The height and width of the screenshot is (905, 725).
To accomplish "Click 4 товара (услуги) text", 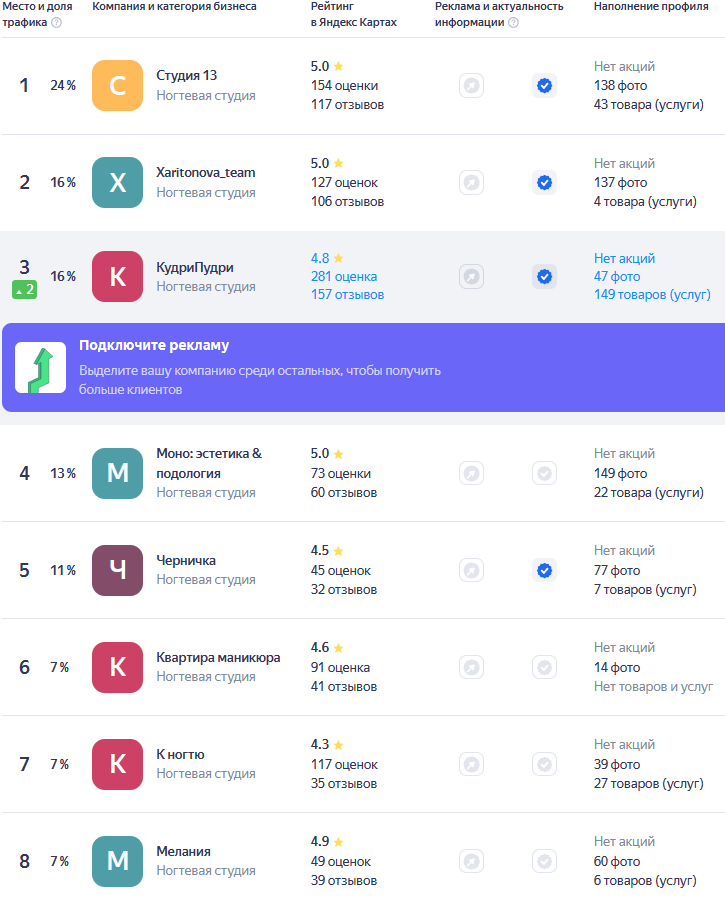I will 645,201.
